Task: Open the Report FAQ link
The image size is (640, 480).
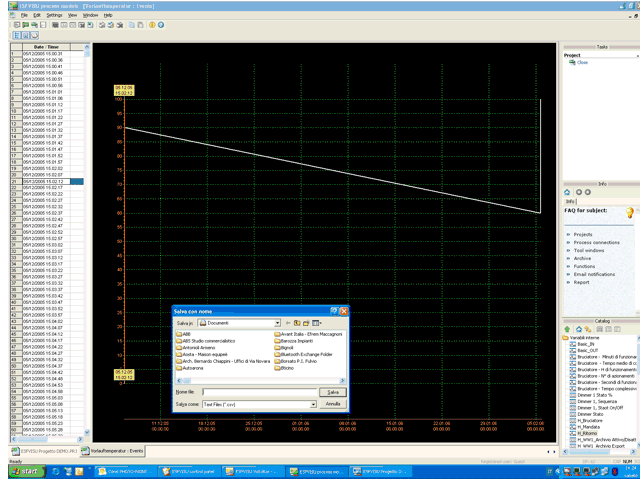Action: coord(581,282)
